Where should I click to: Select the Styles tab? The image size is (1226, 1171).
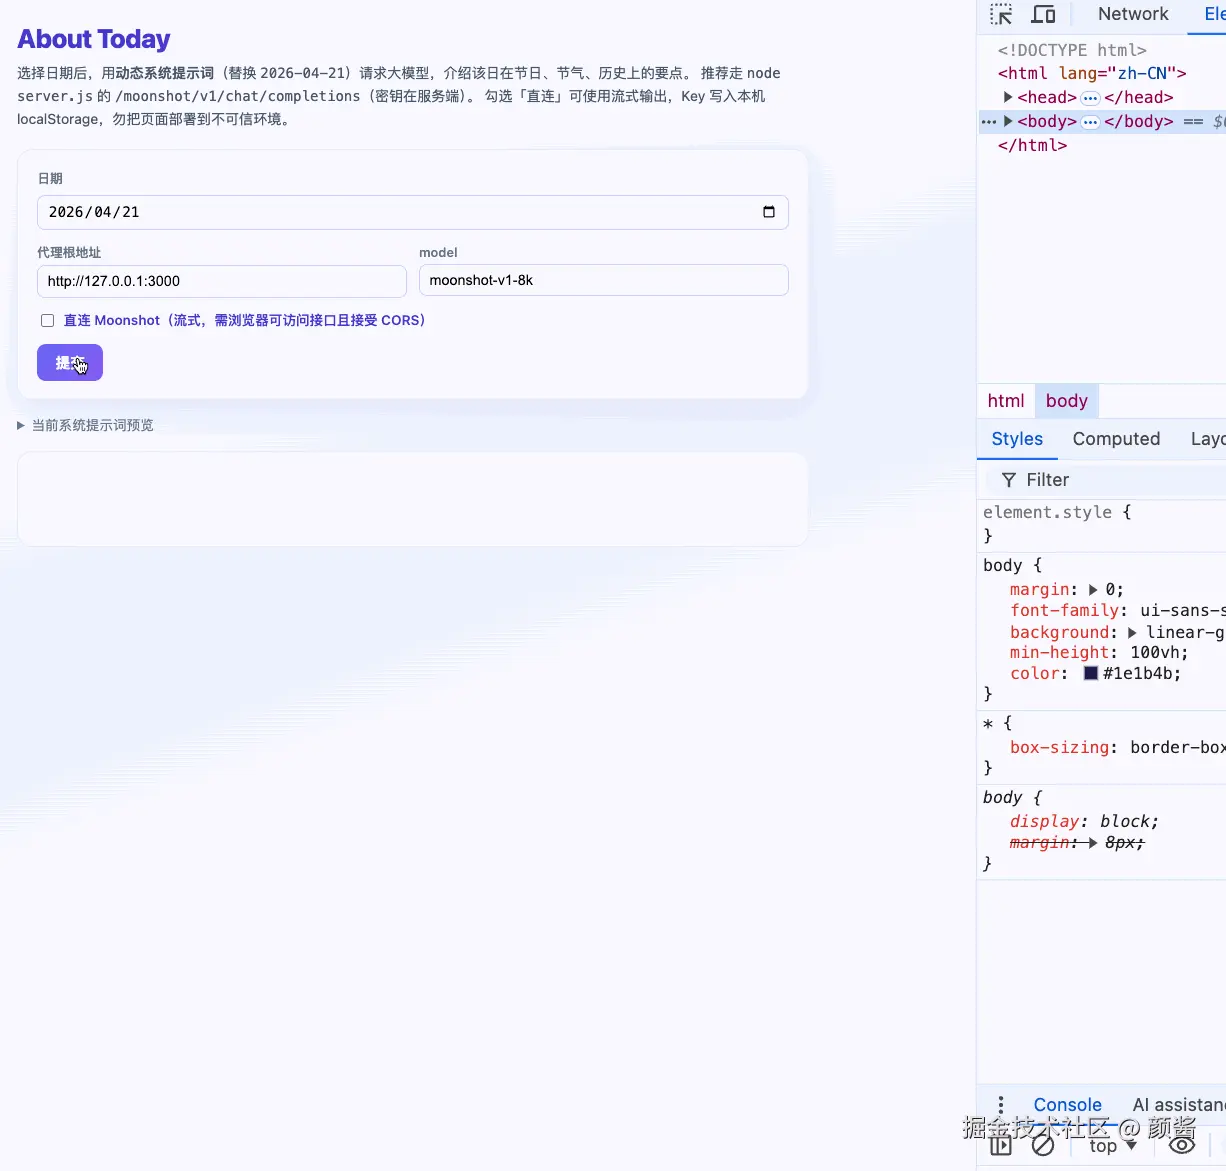[x=1017, y=439]
